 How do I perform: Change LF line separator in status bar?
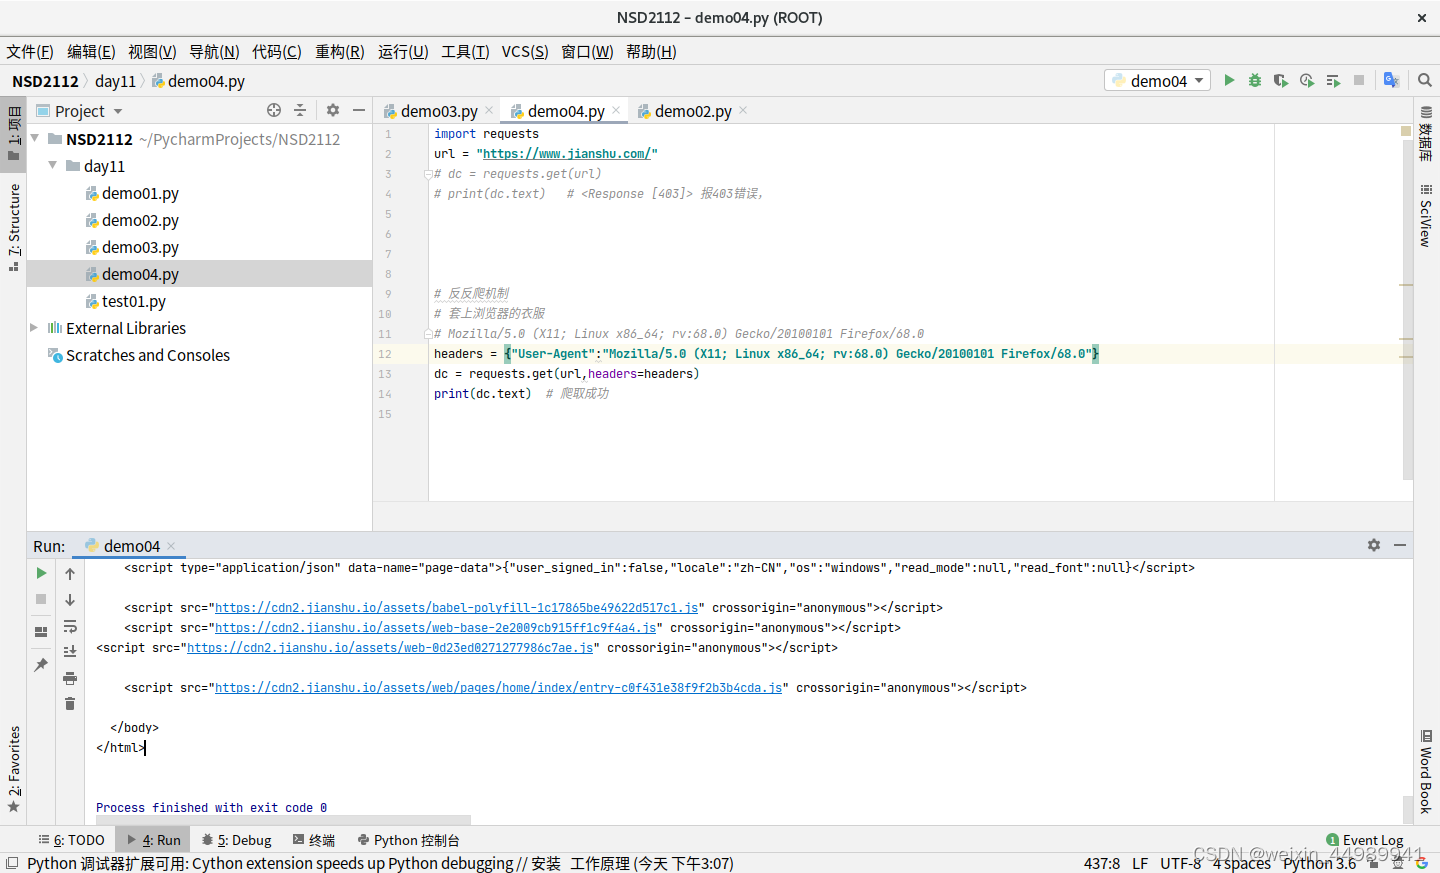pos(1140,863)
